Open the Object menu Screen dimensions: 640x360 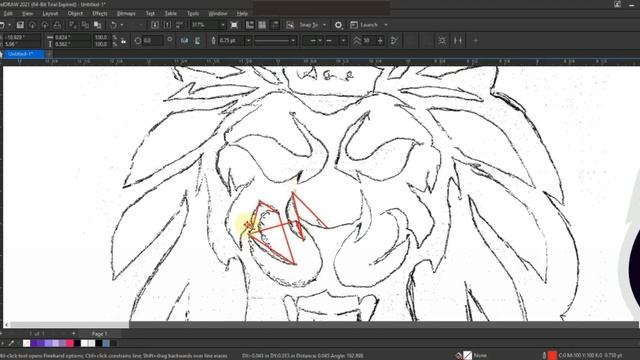(x=75, y=13)
